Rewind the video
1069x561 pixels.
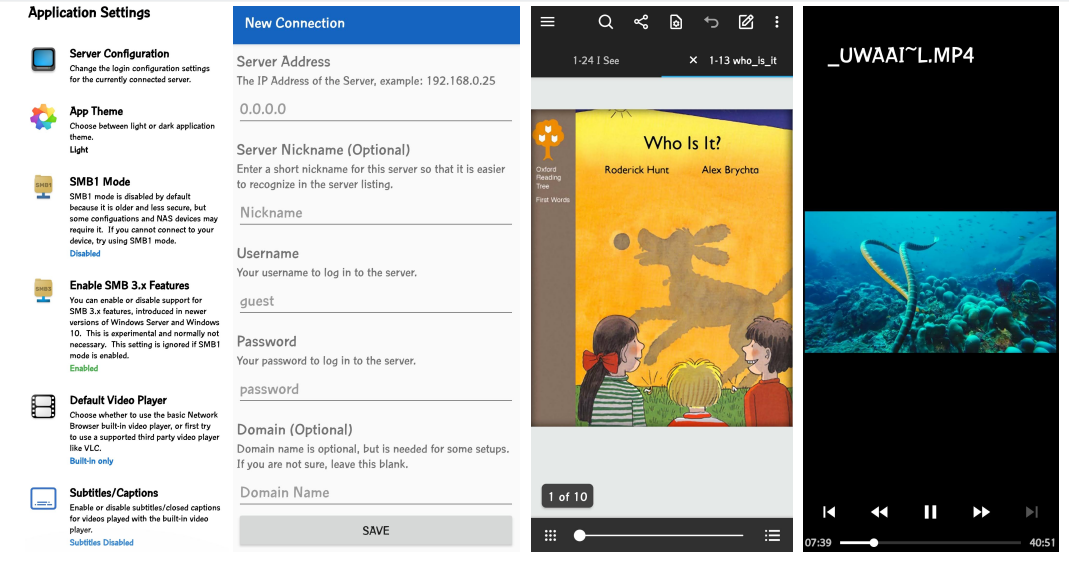tap(879, 512)
